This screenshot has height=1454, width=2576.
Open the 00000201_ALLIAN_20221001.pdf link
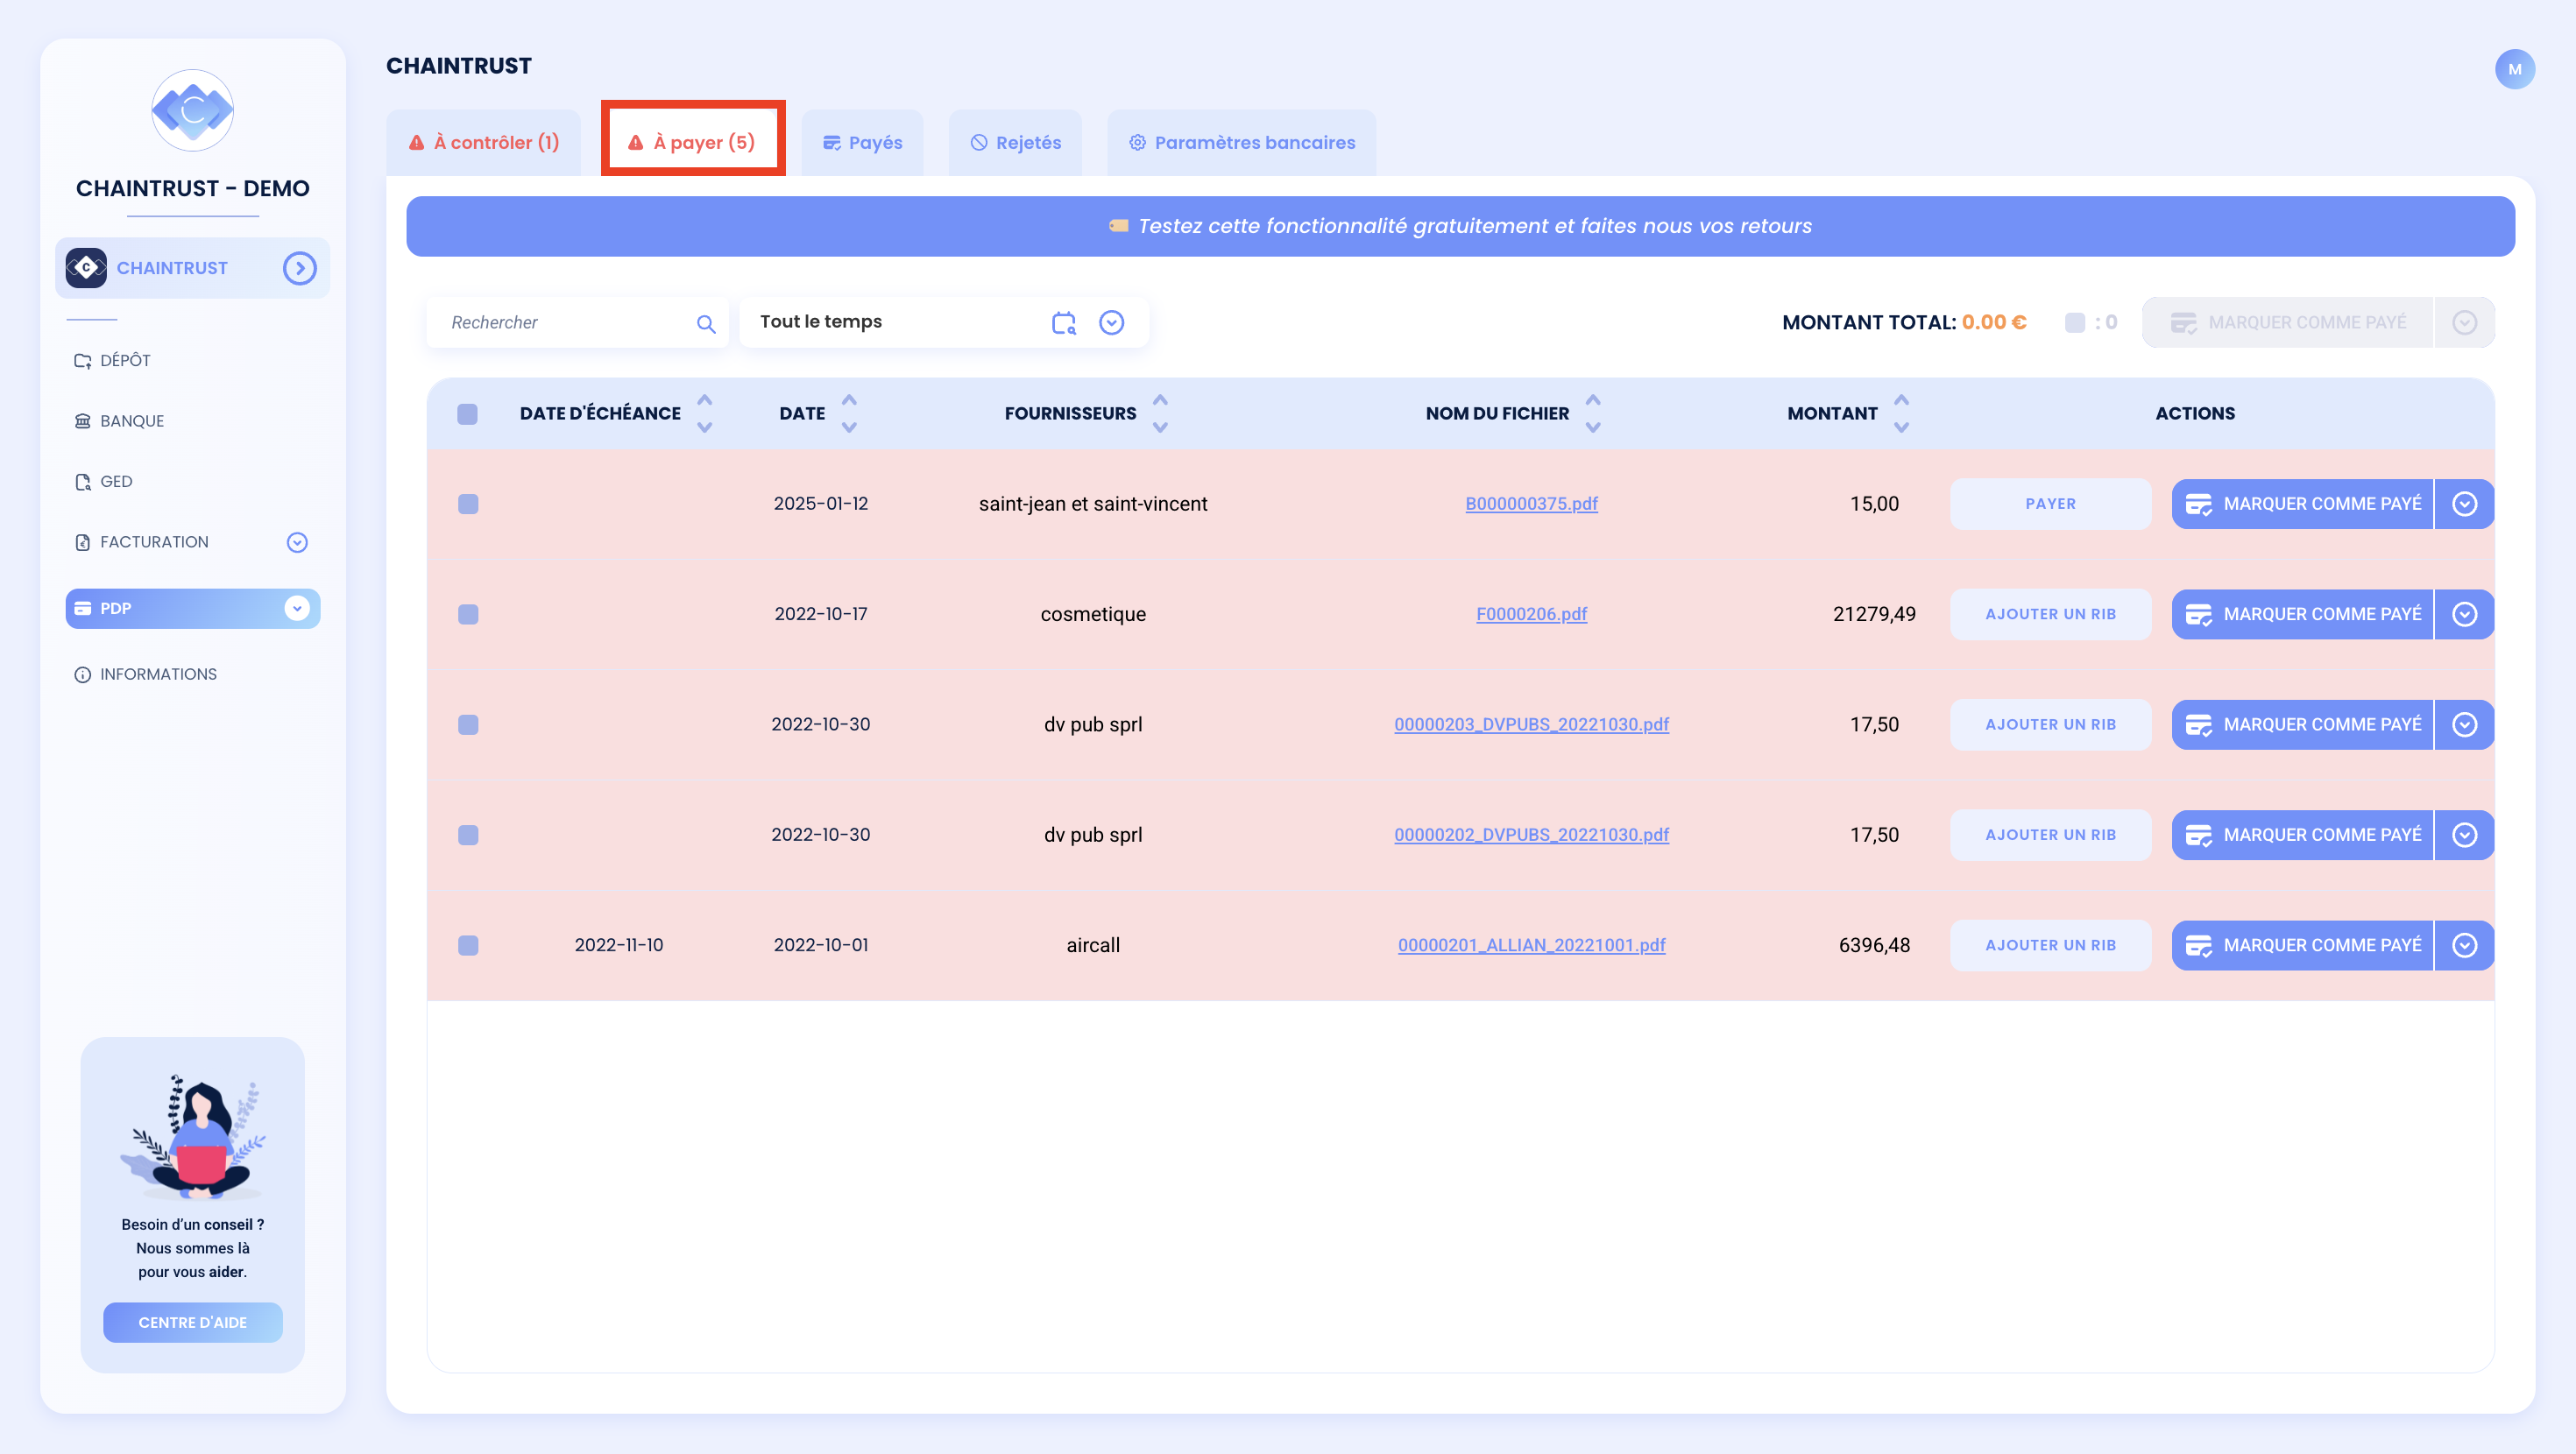coord(1531,945)
